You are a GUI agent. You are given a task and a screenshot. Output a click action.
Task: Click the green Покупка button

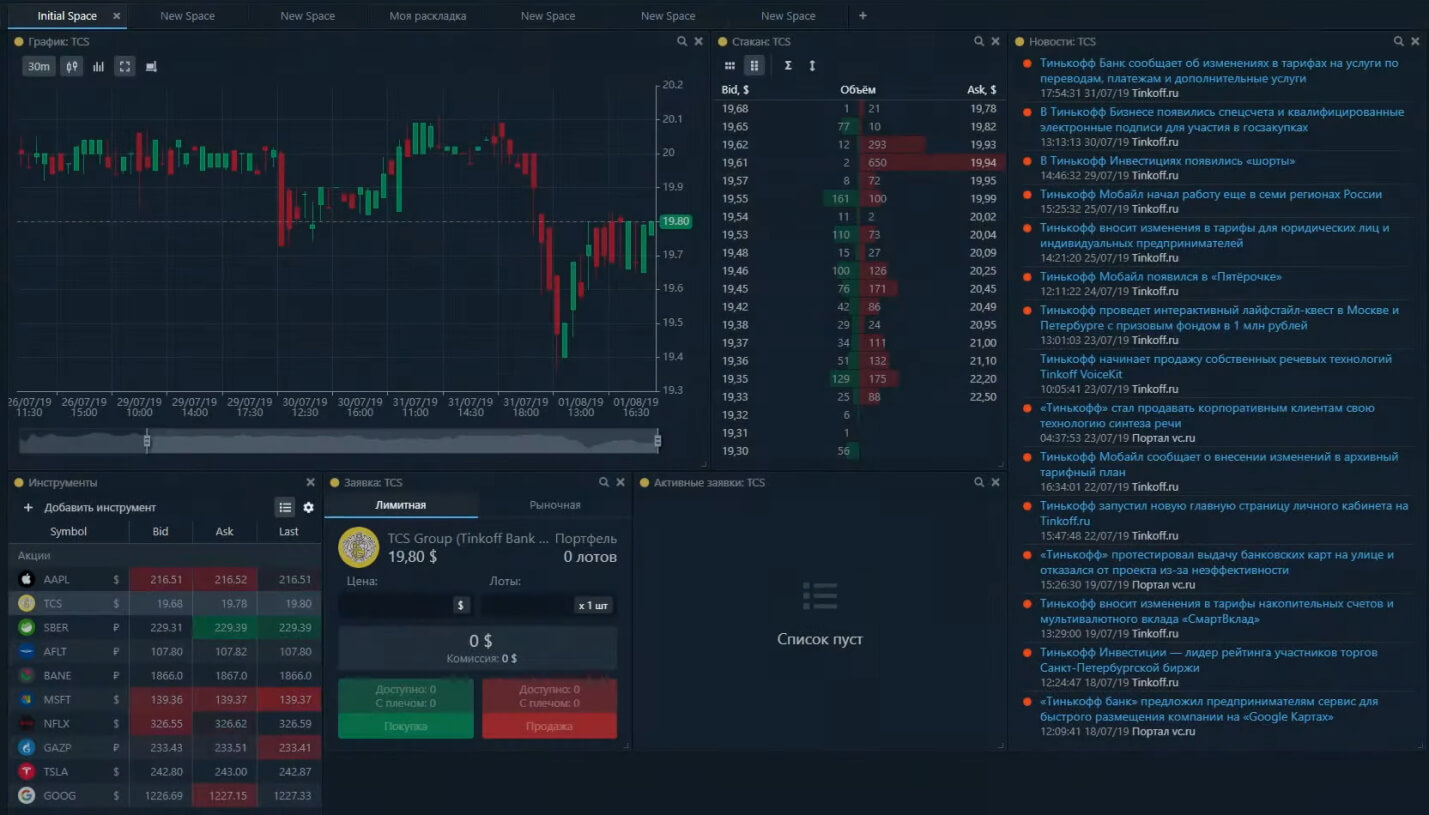coord(406,726)
